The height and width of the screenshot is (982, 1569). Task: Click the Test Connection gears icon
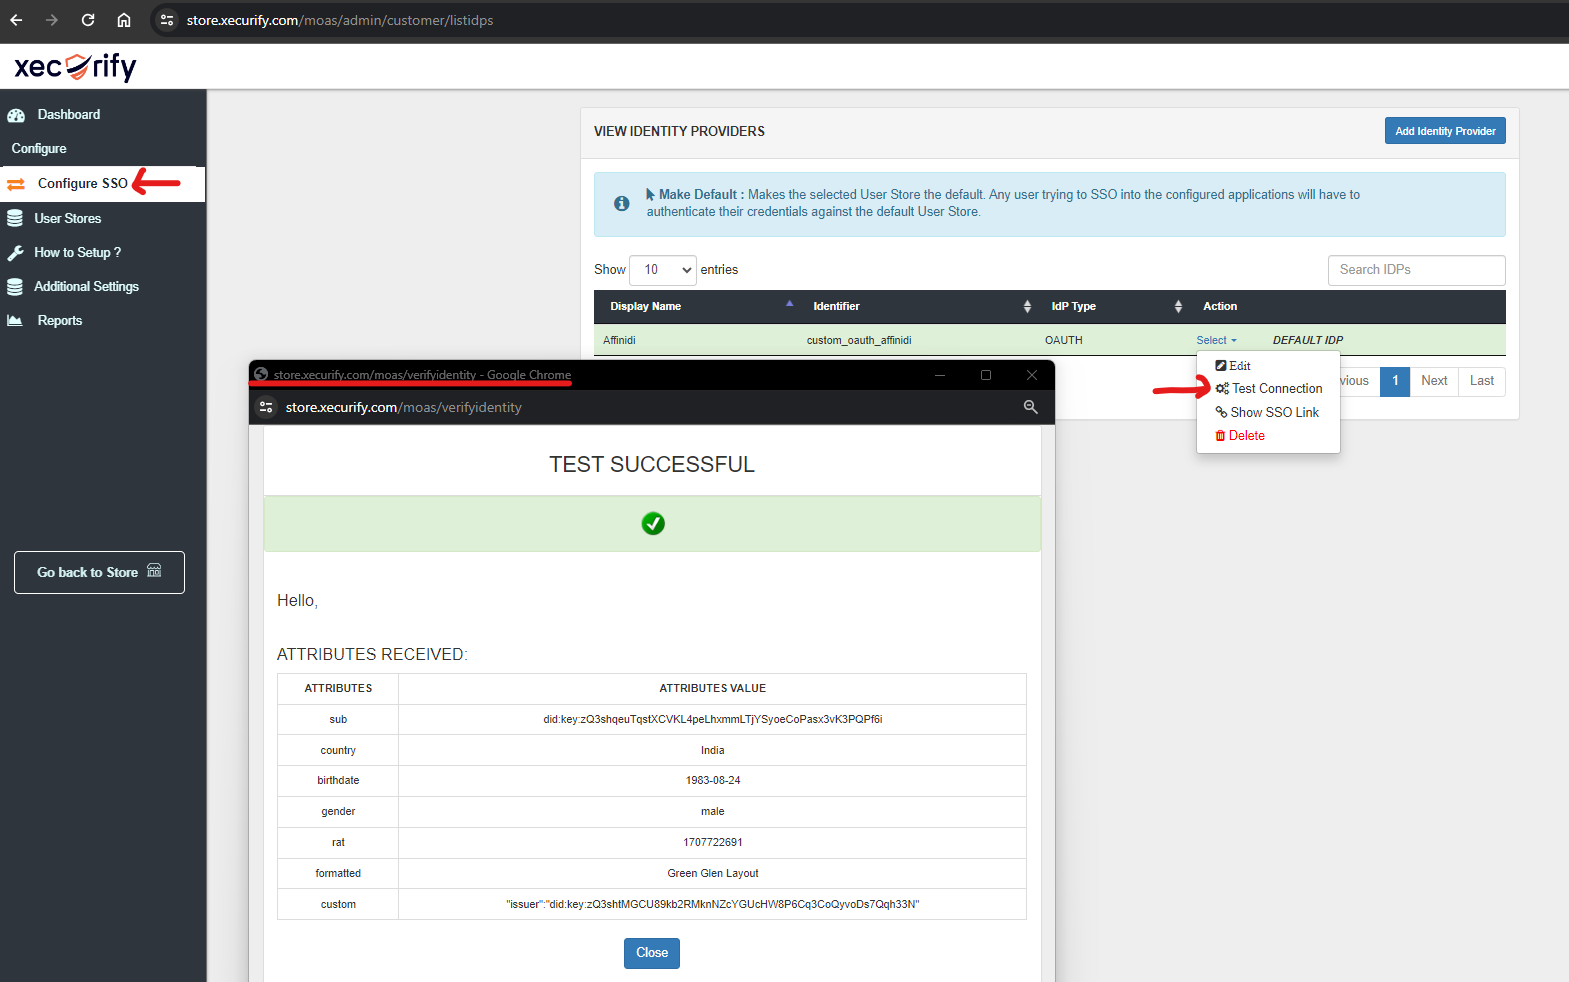(x=1222, y=389)
